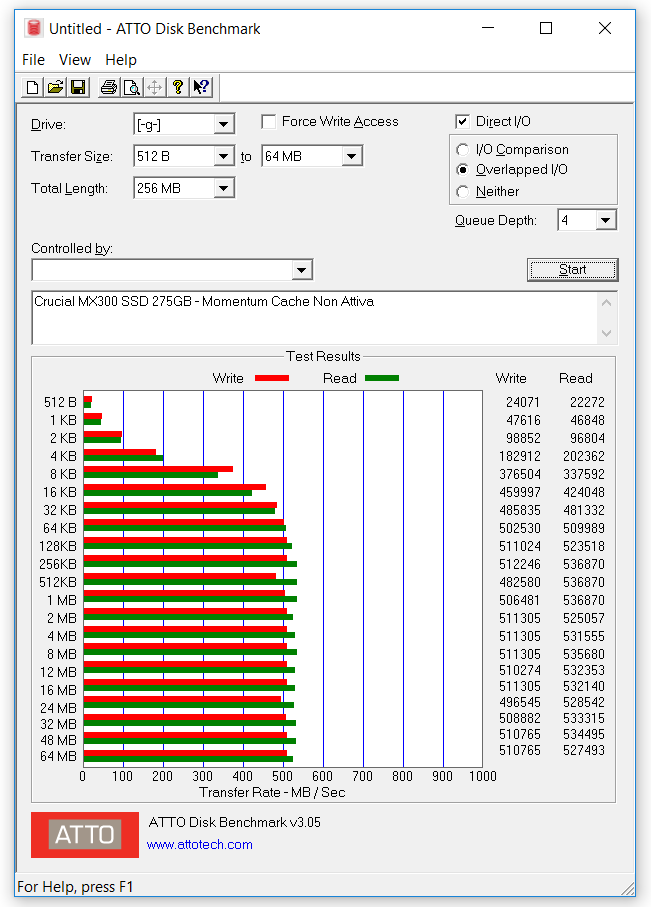Click the Open file toolbar icon
The image size is (651, 907).
coord(55,87)
